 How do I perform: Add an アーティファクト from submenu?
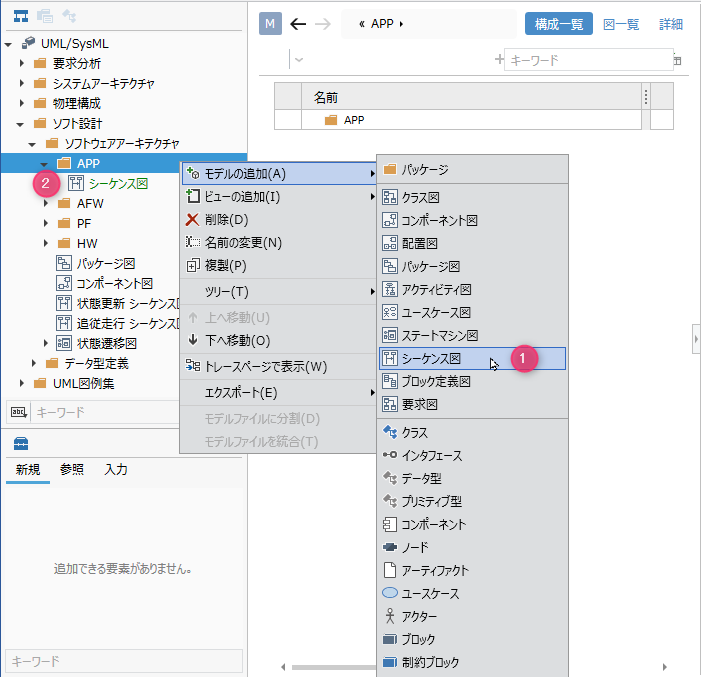pyautogui.click(x=472, y=571)
